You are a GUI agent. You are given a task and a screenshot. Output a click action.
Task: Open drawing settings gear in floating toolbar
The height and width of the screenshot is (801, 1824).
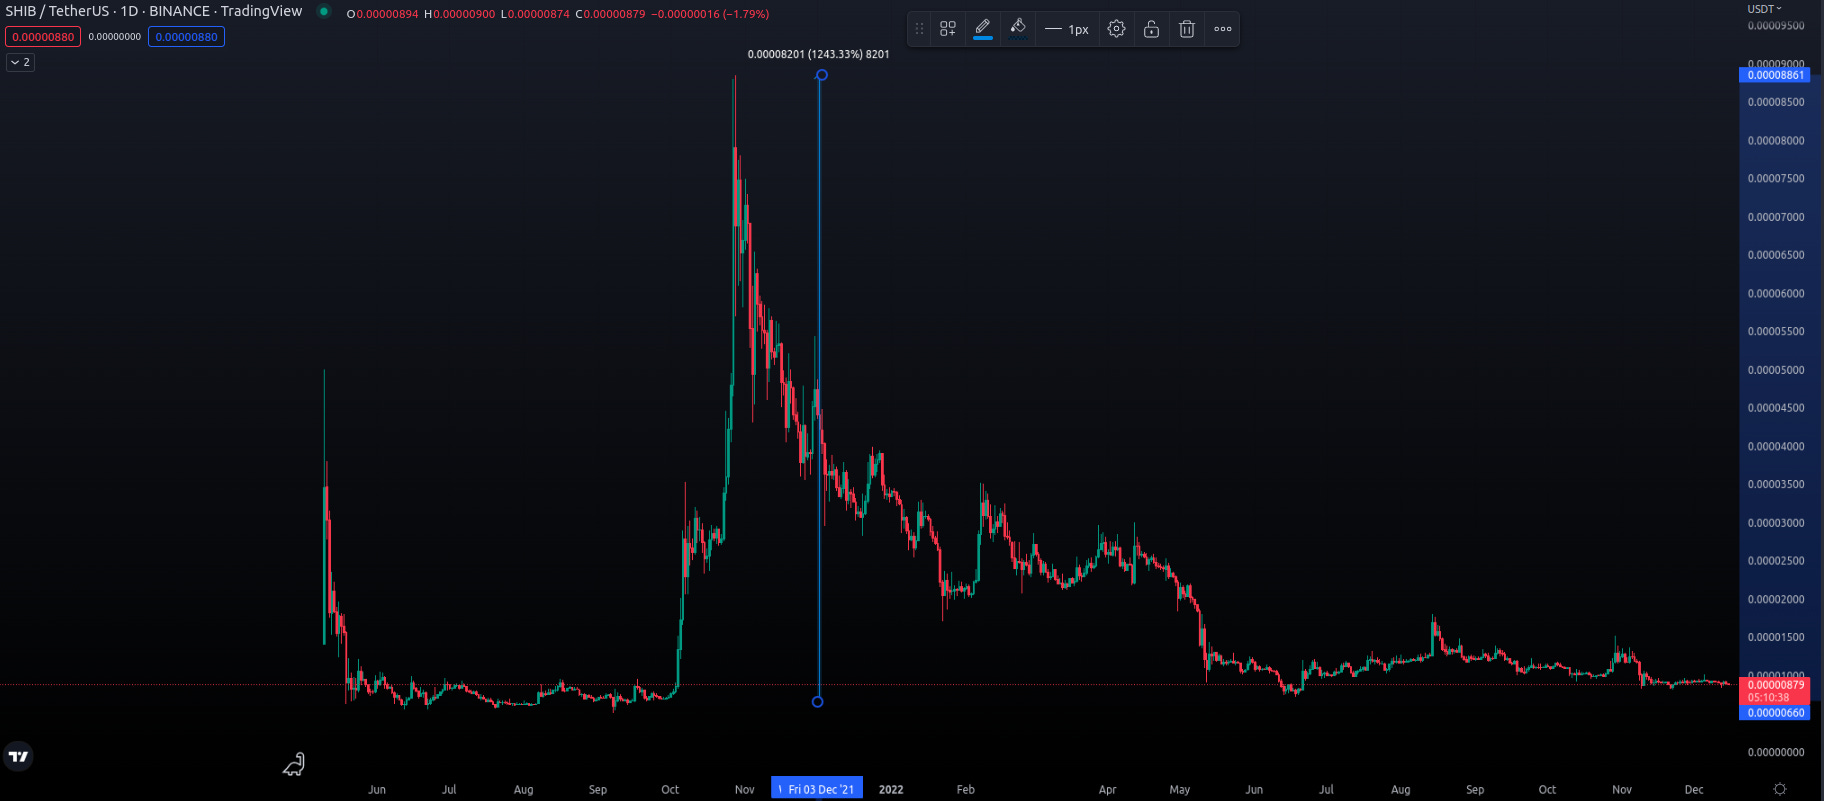pos(1117,29)
